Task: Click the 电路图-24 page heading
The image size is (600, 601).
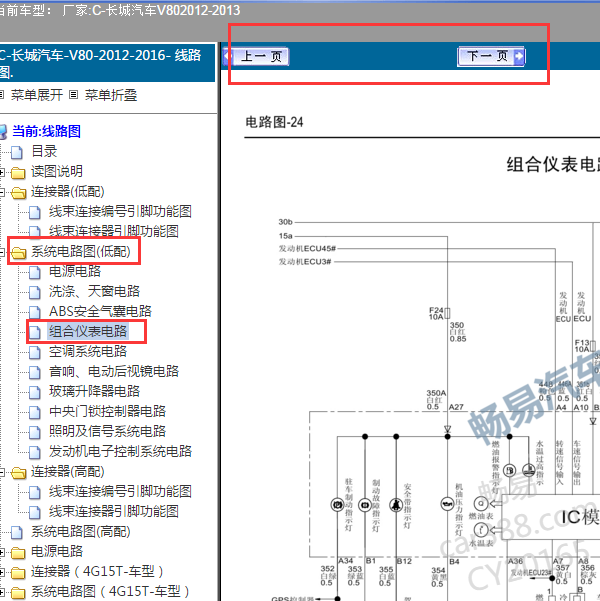Action: click(x=274, y=122)
